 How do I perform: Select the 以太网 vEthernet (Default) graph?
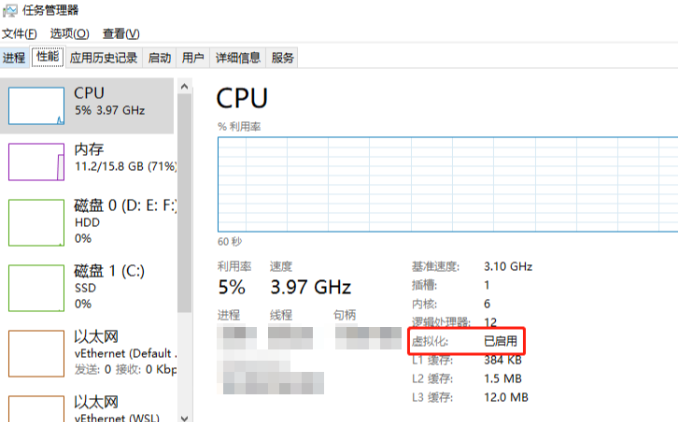[x=36, y=352]
